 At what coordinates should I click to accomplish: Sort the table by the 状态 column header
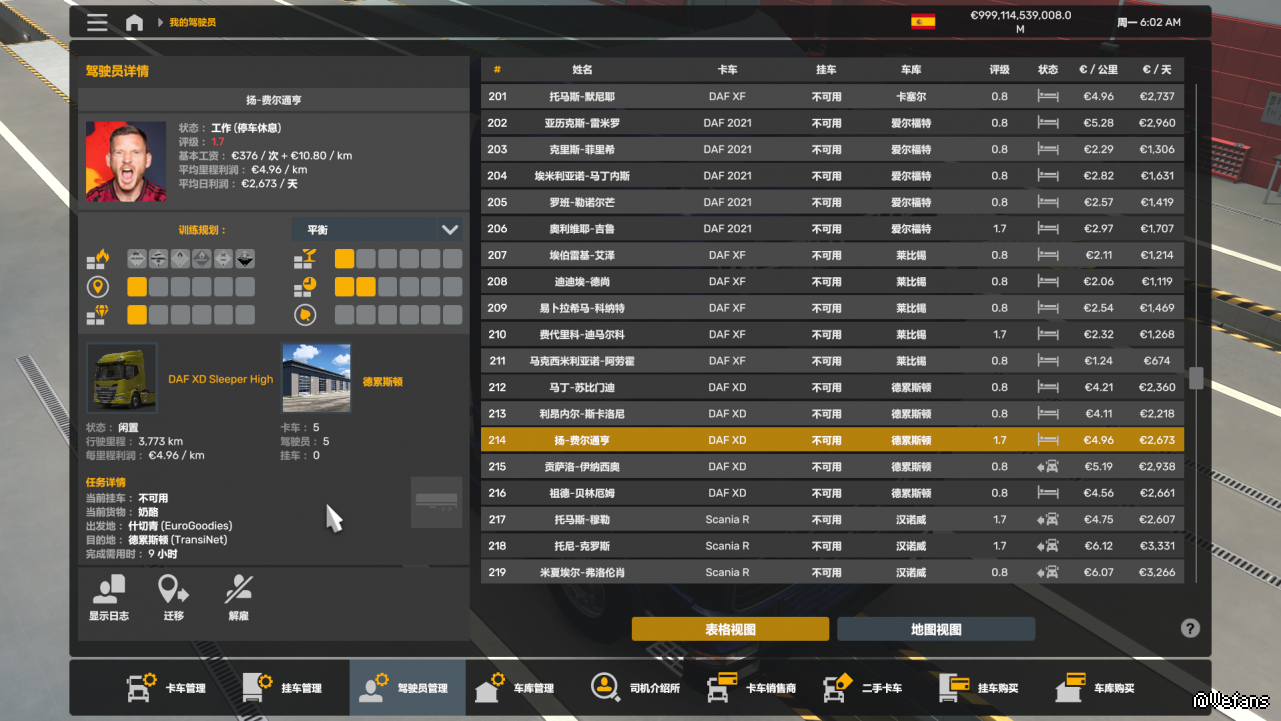[x=1048, y=70]
